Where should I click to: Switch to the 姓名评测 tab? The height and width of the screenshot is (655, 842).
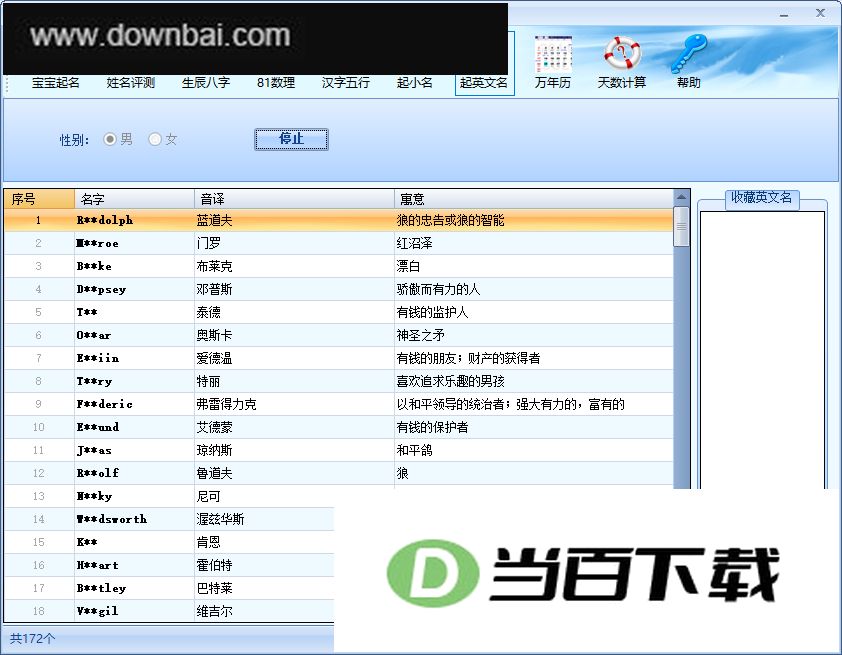(x=130, y=83)
